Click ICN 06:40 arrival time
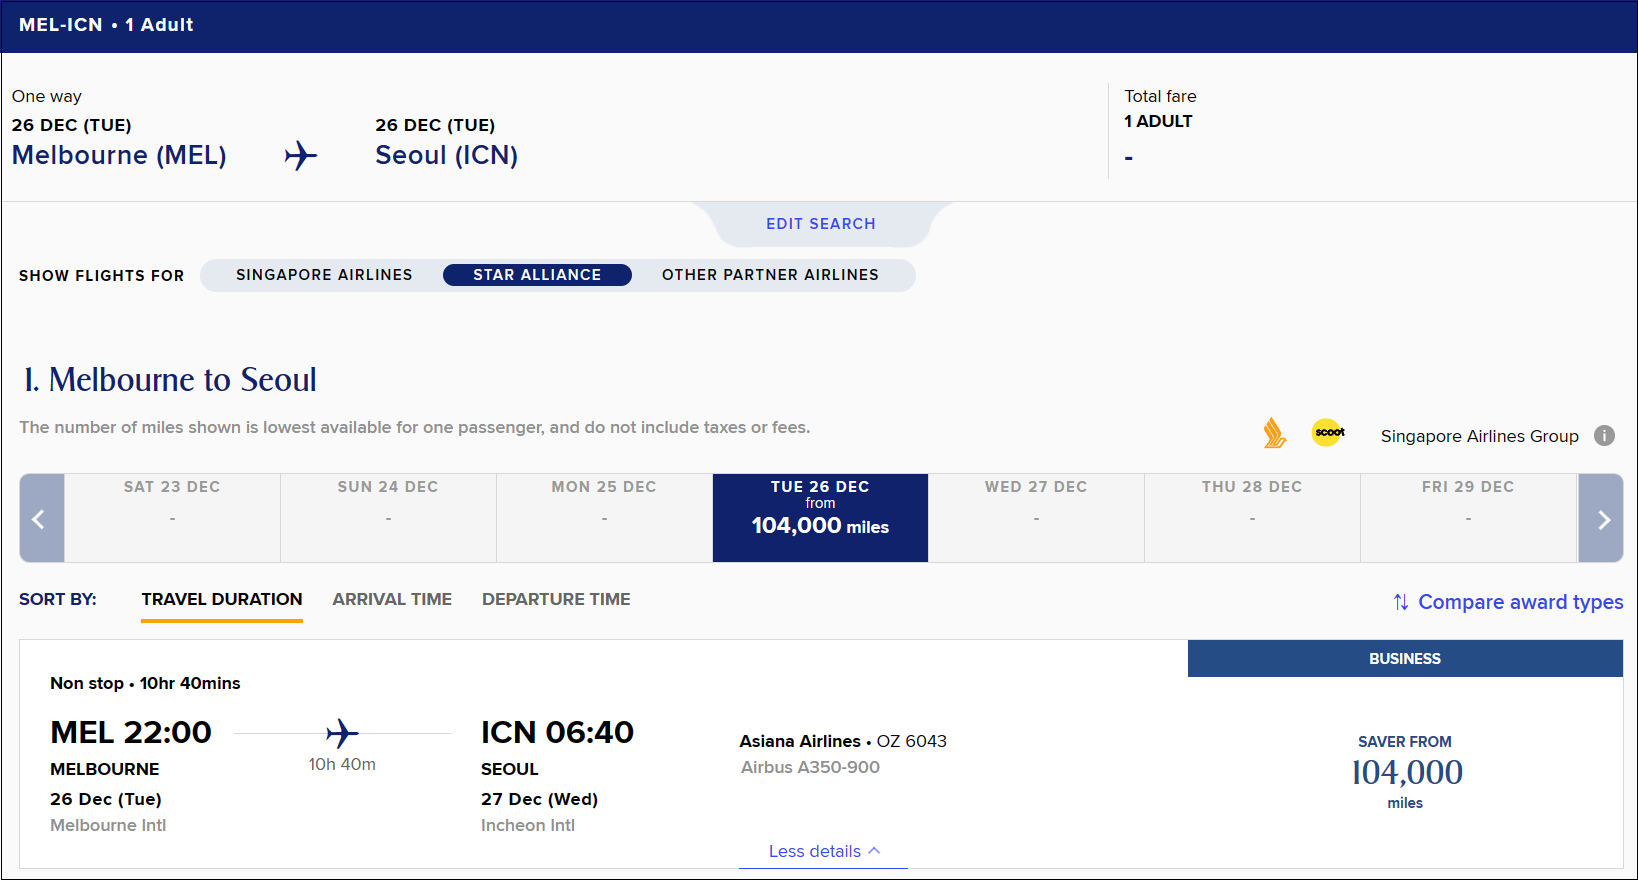The height and width of the screenshot is (880, 1638). click(x=557, y=732)
